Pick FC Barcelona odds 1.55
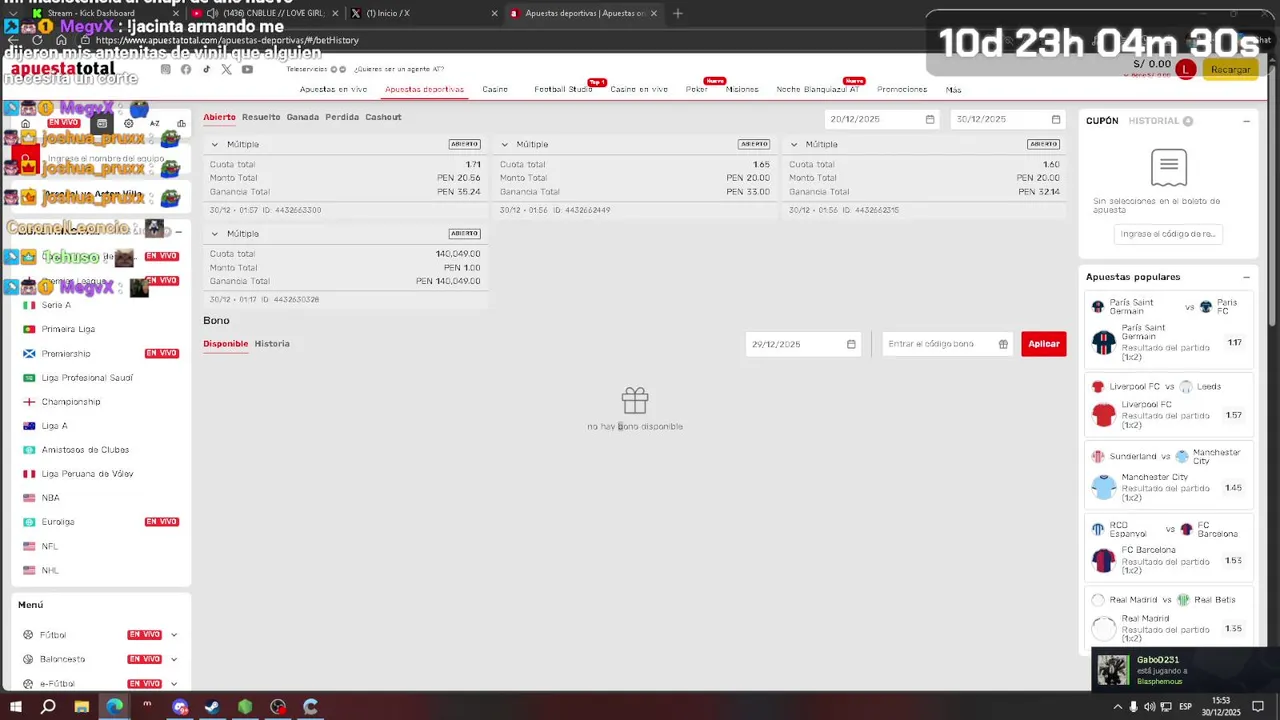Viewport: 1280px width, 720px height. coord(1234,561)
